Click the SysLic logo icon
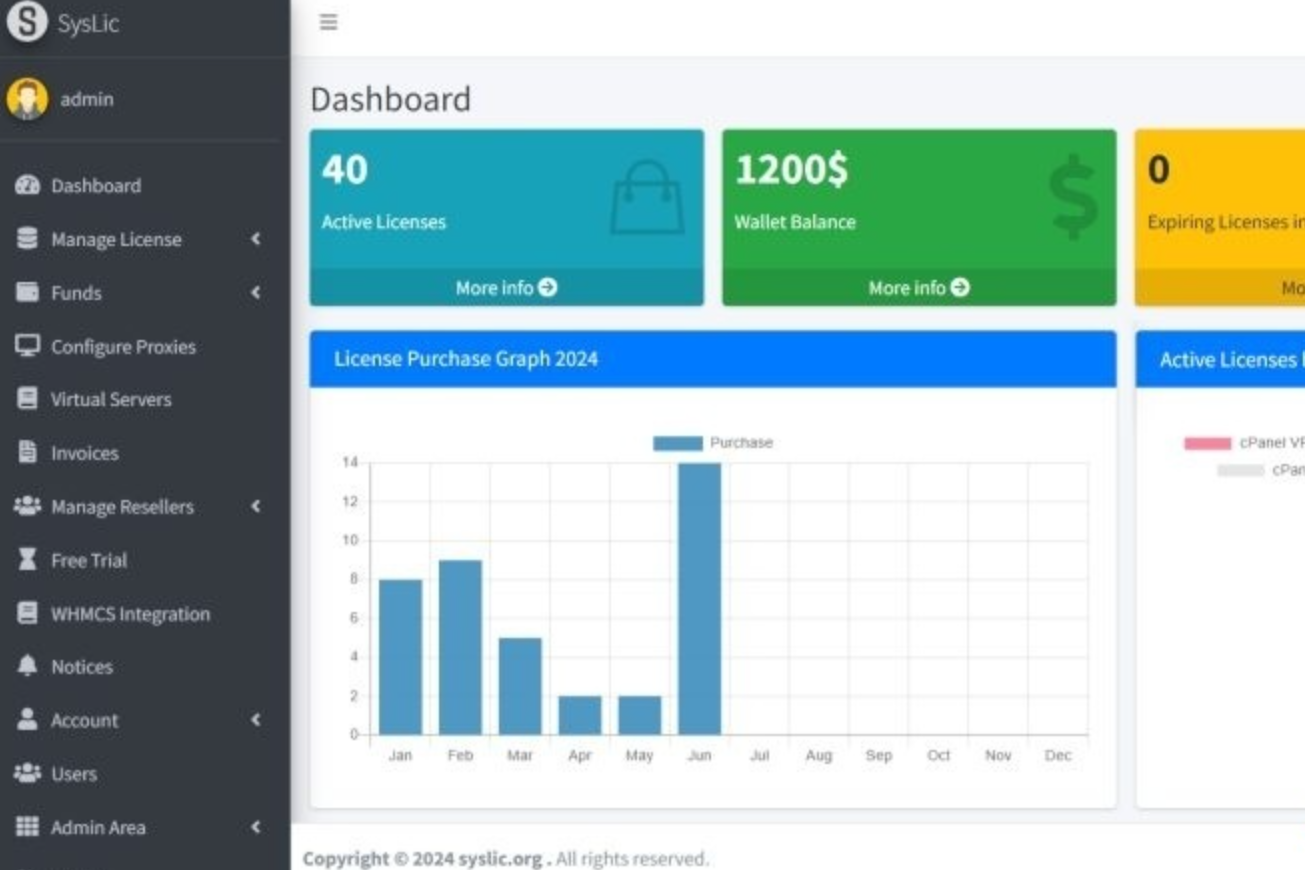The image size is (1305, 870). pyautogui.click(x=27, y=22)
